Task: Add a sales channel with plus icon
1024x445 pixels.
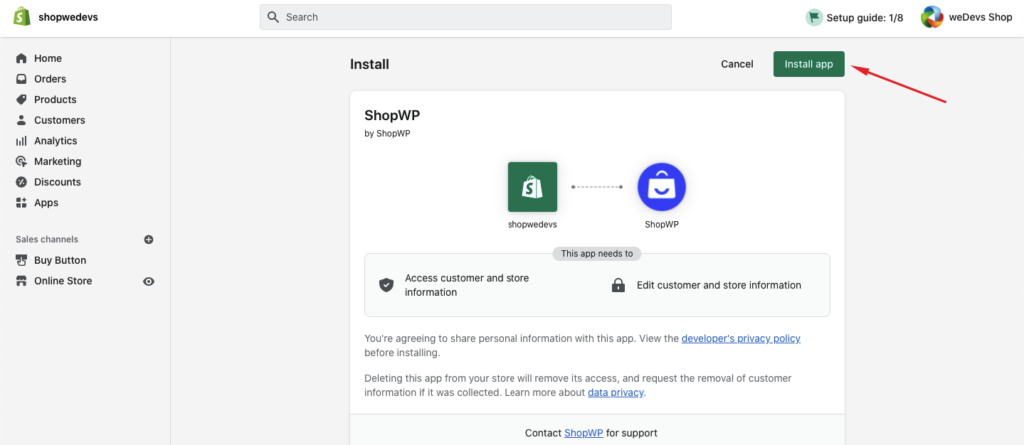Action: (x=148, y=239)
